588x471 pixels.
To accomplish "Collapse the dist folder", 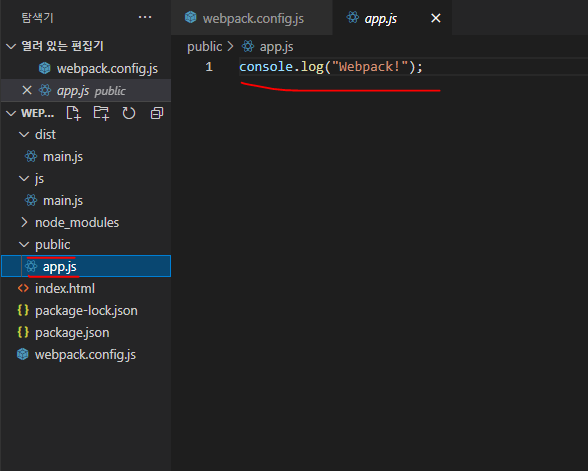I will (x=24, y=135).
